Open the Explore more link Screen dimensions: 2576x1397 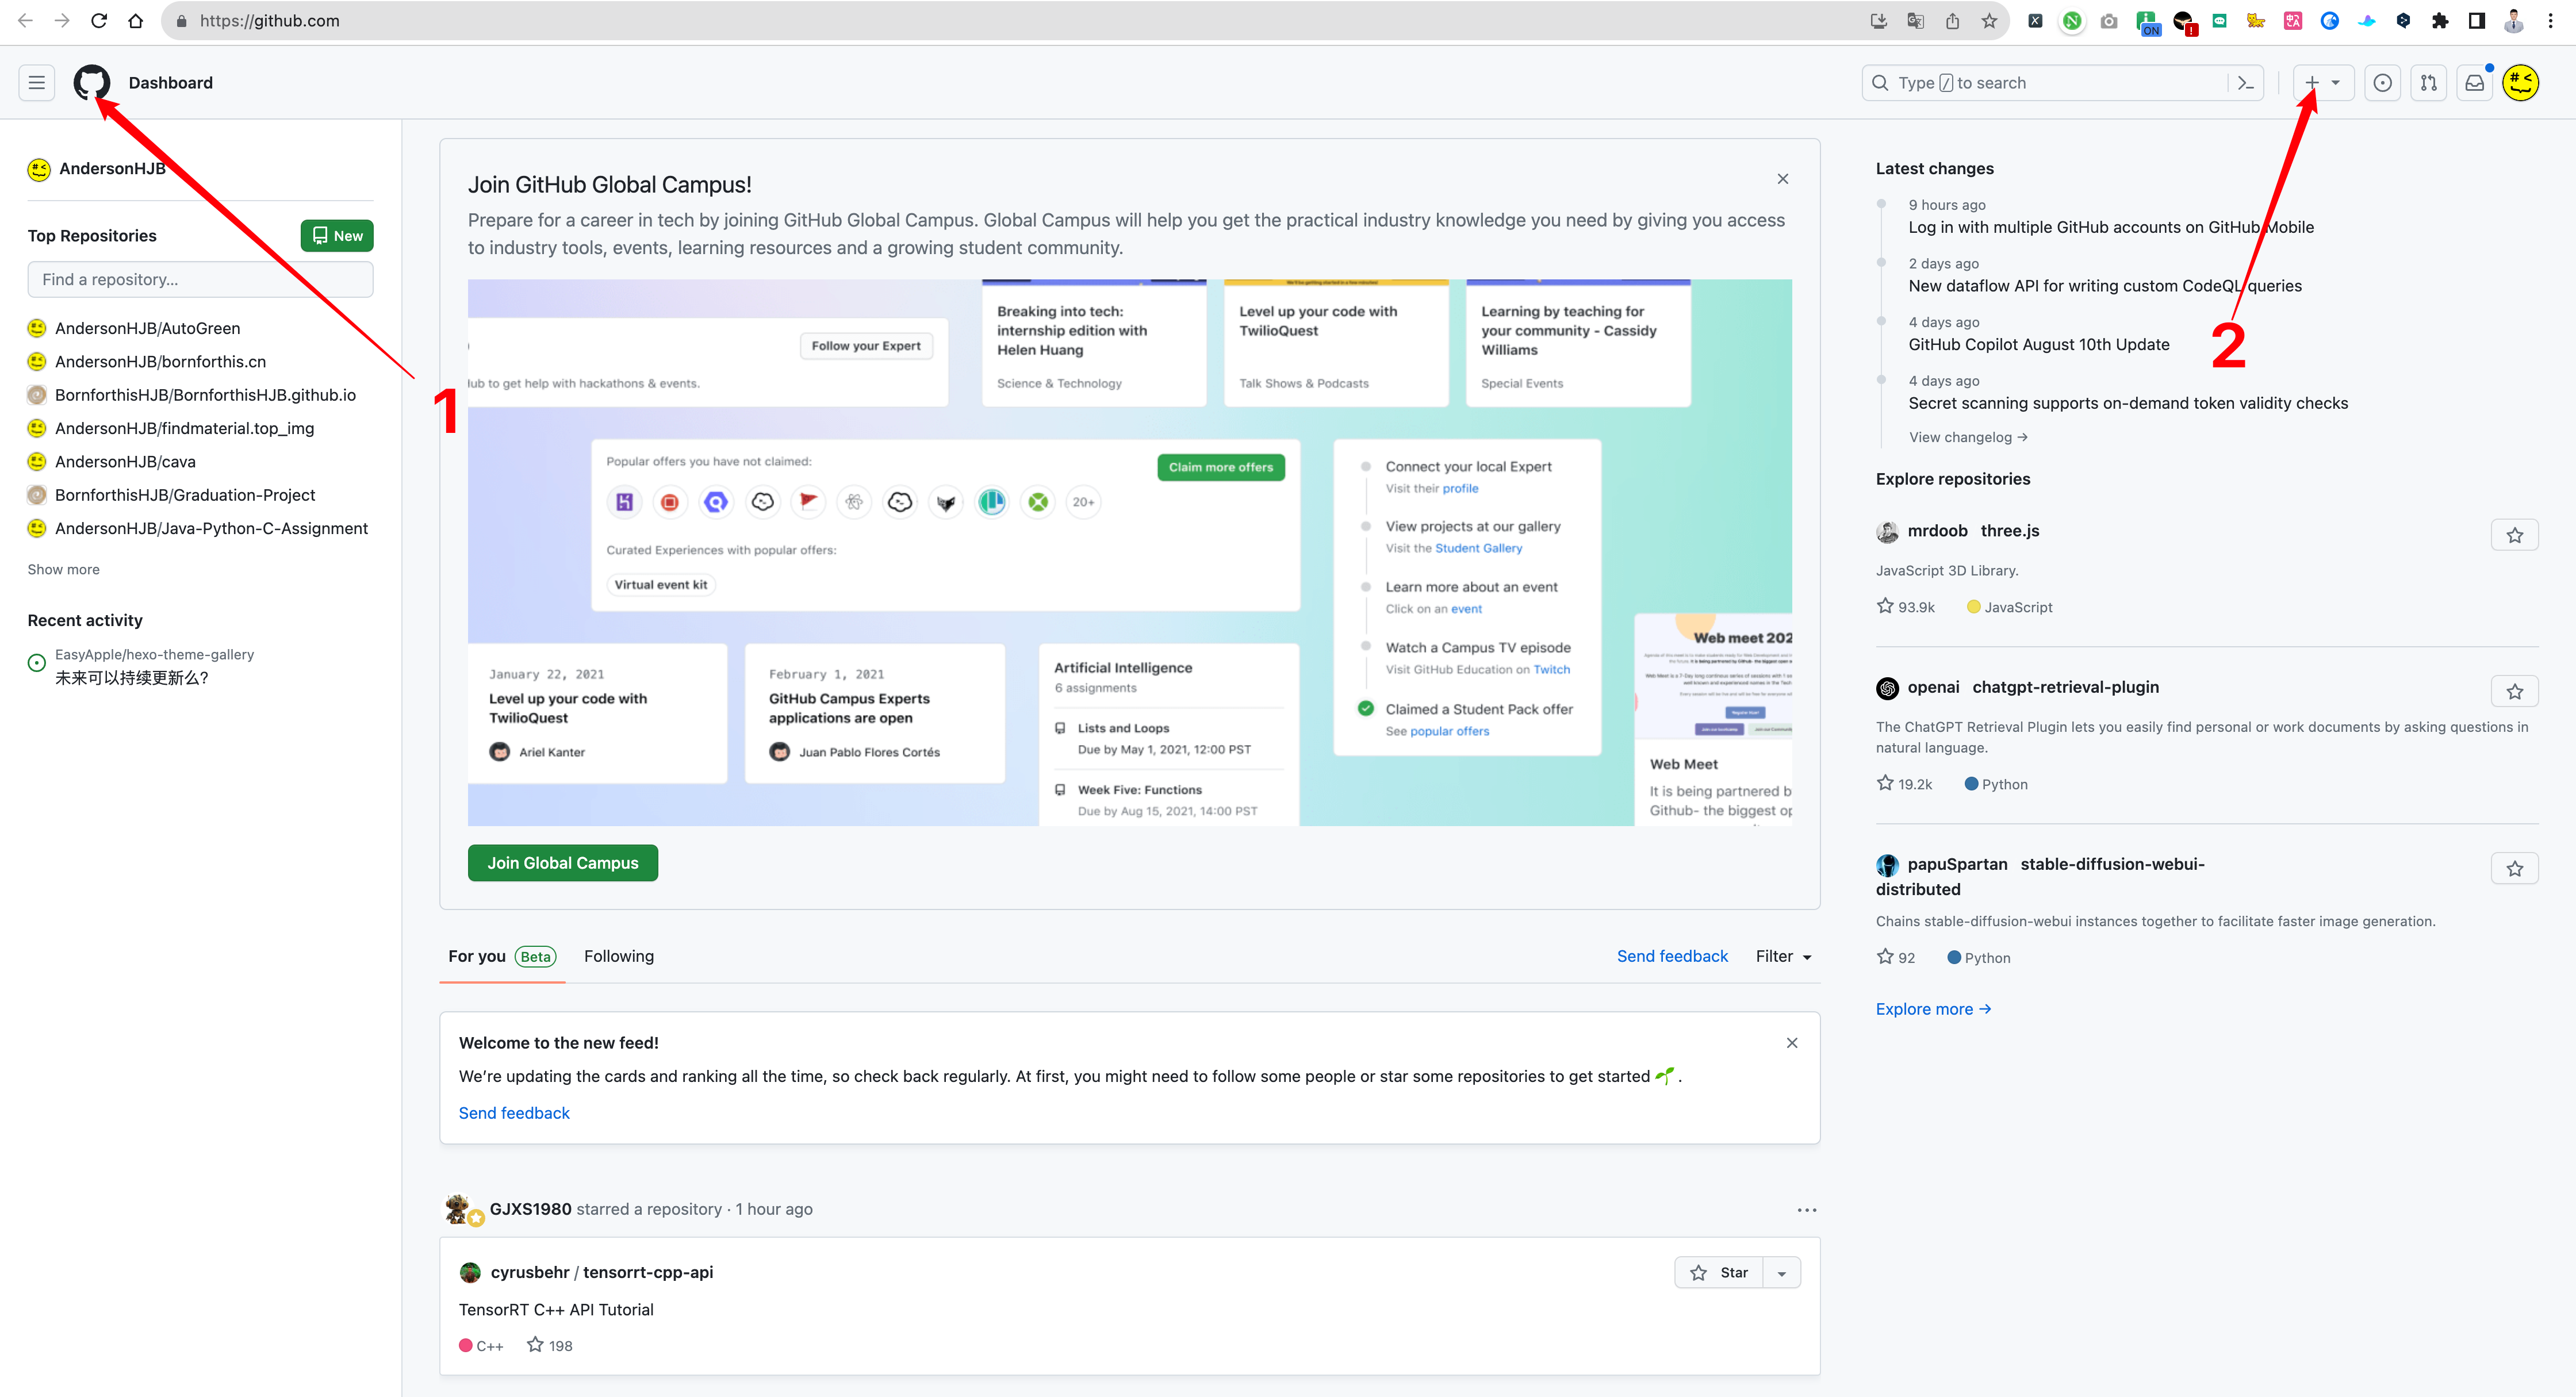click(x=1934, y=1009)
